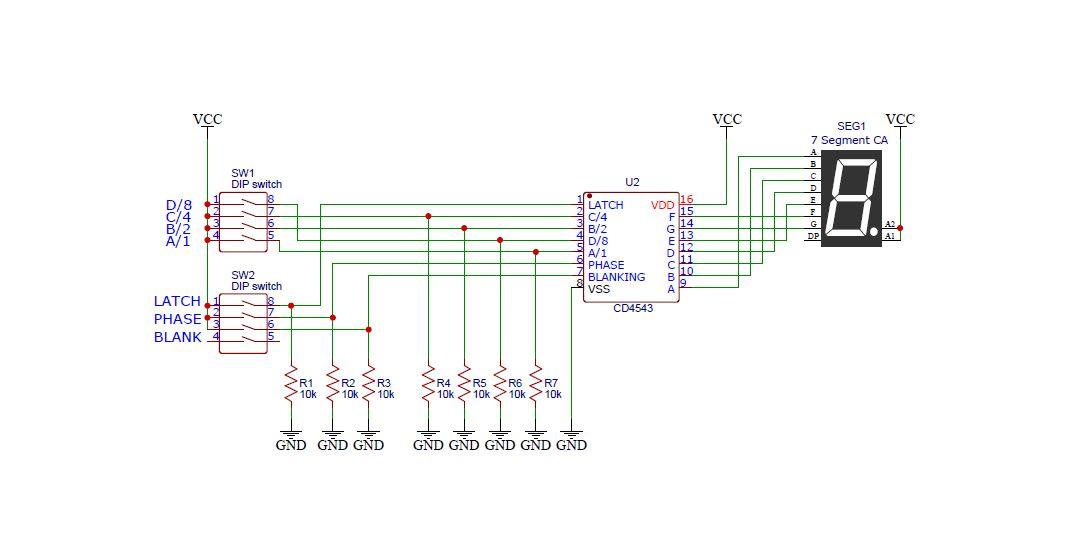Click the blue PHASE net label beside SW2
The height and width of the screenshot is (542, 1082).
(177, 319)
